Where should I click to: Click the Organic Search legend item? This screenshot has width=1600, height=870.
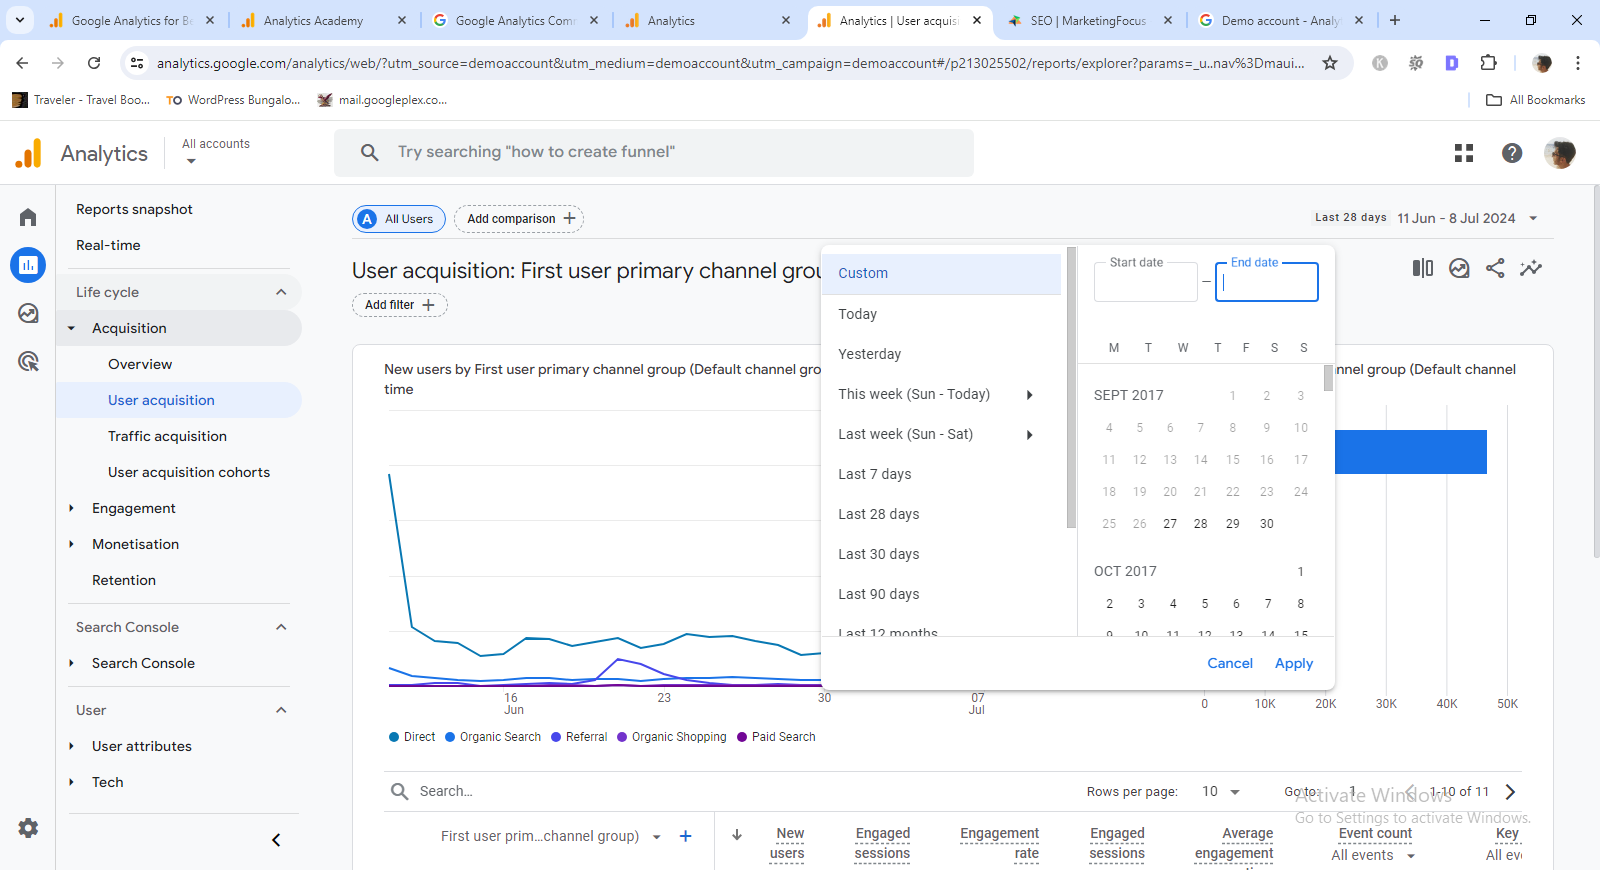tap(493, 737)
